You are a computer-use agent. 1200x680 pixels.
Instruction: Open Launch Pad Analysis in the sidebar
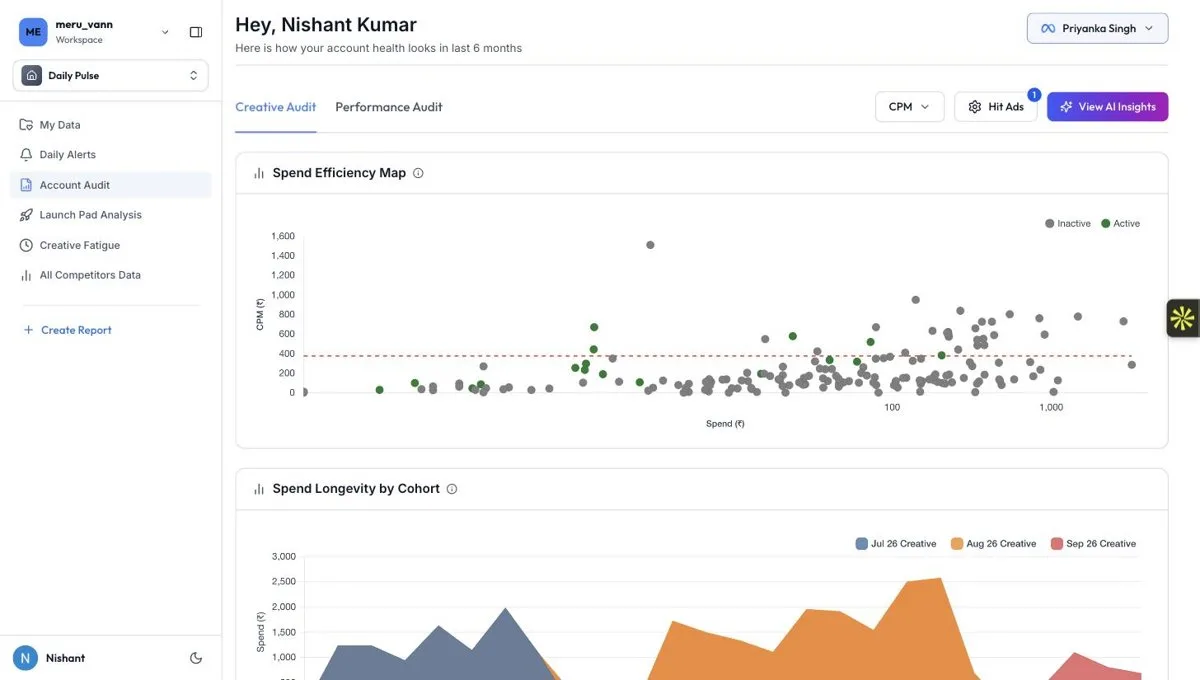click(111, 215)
